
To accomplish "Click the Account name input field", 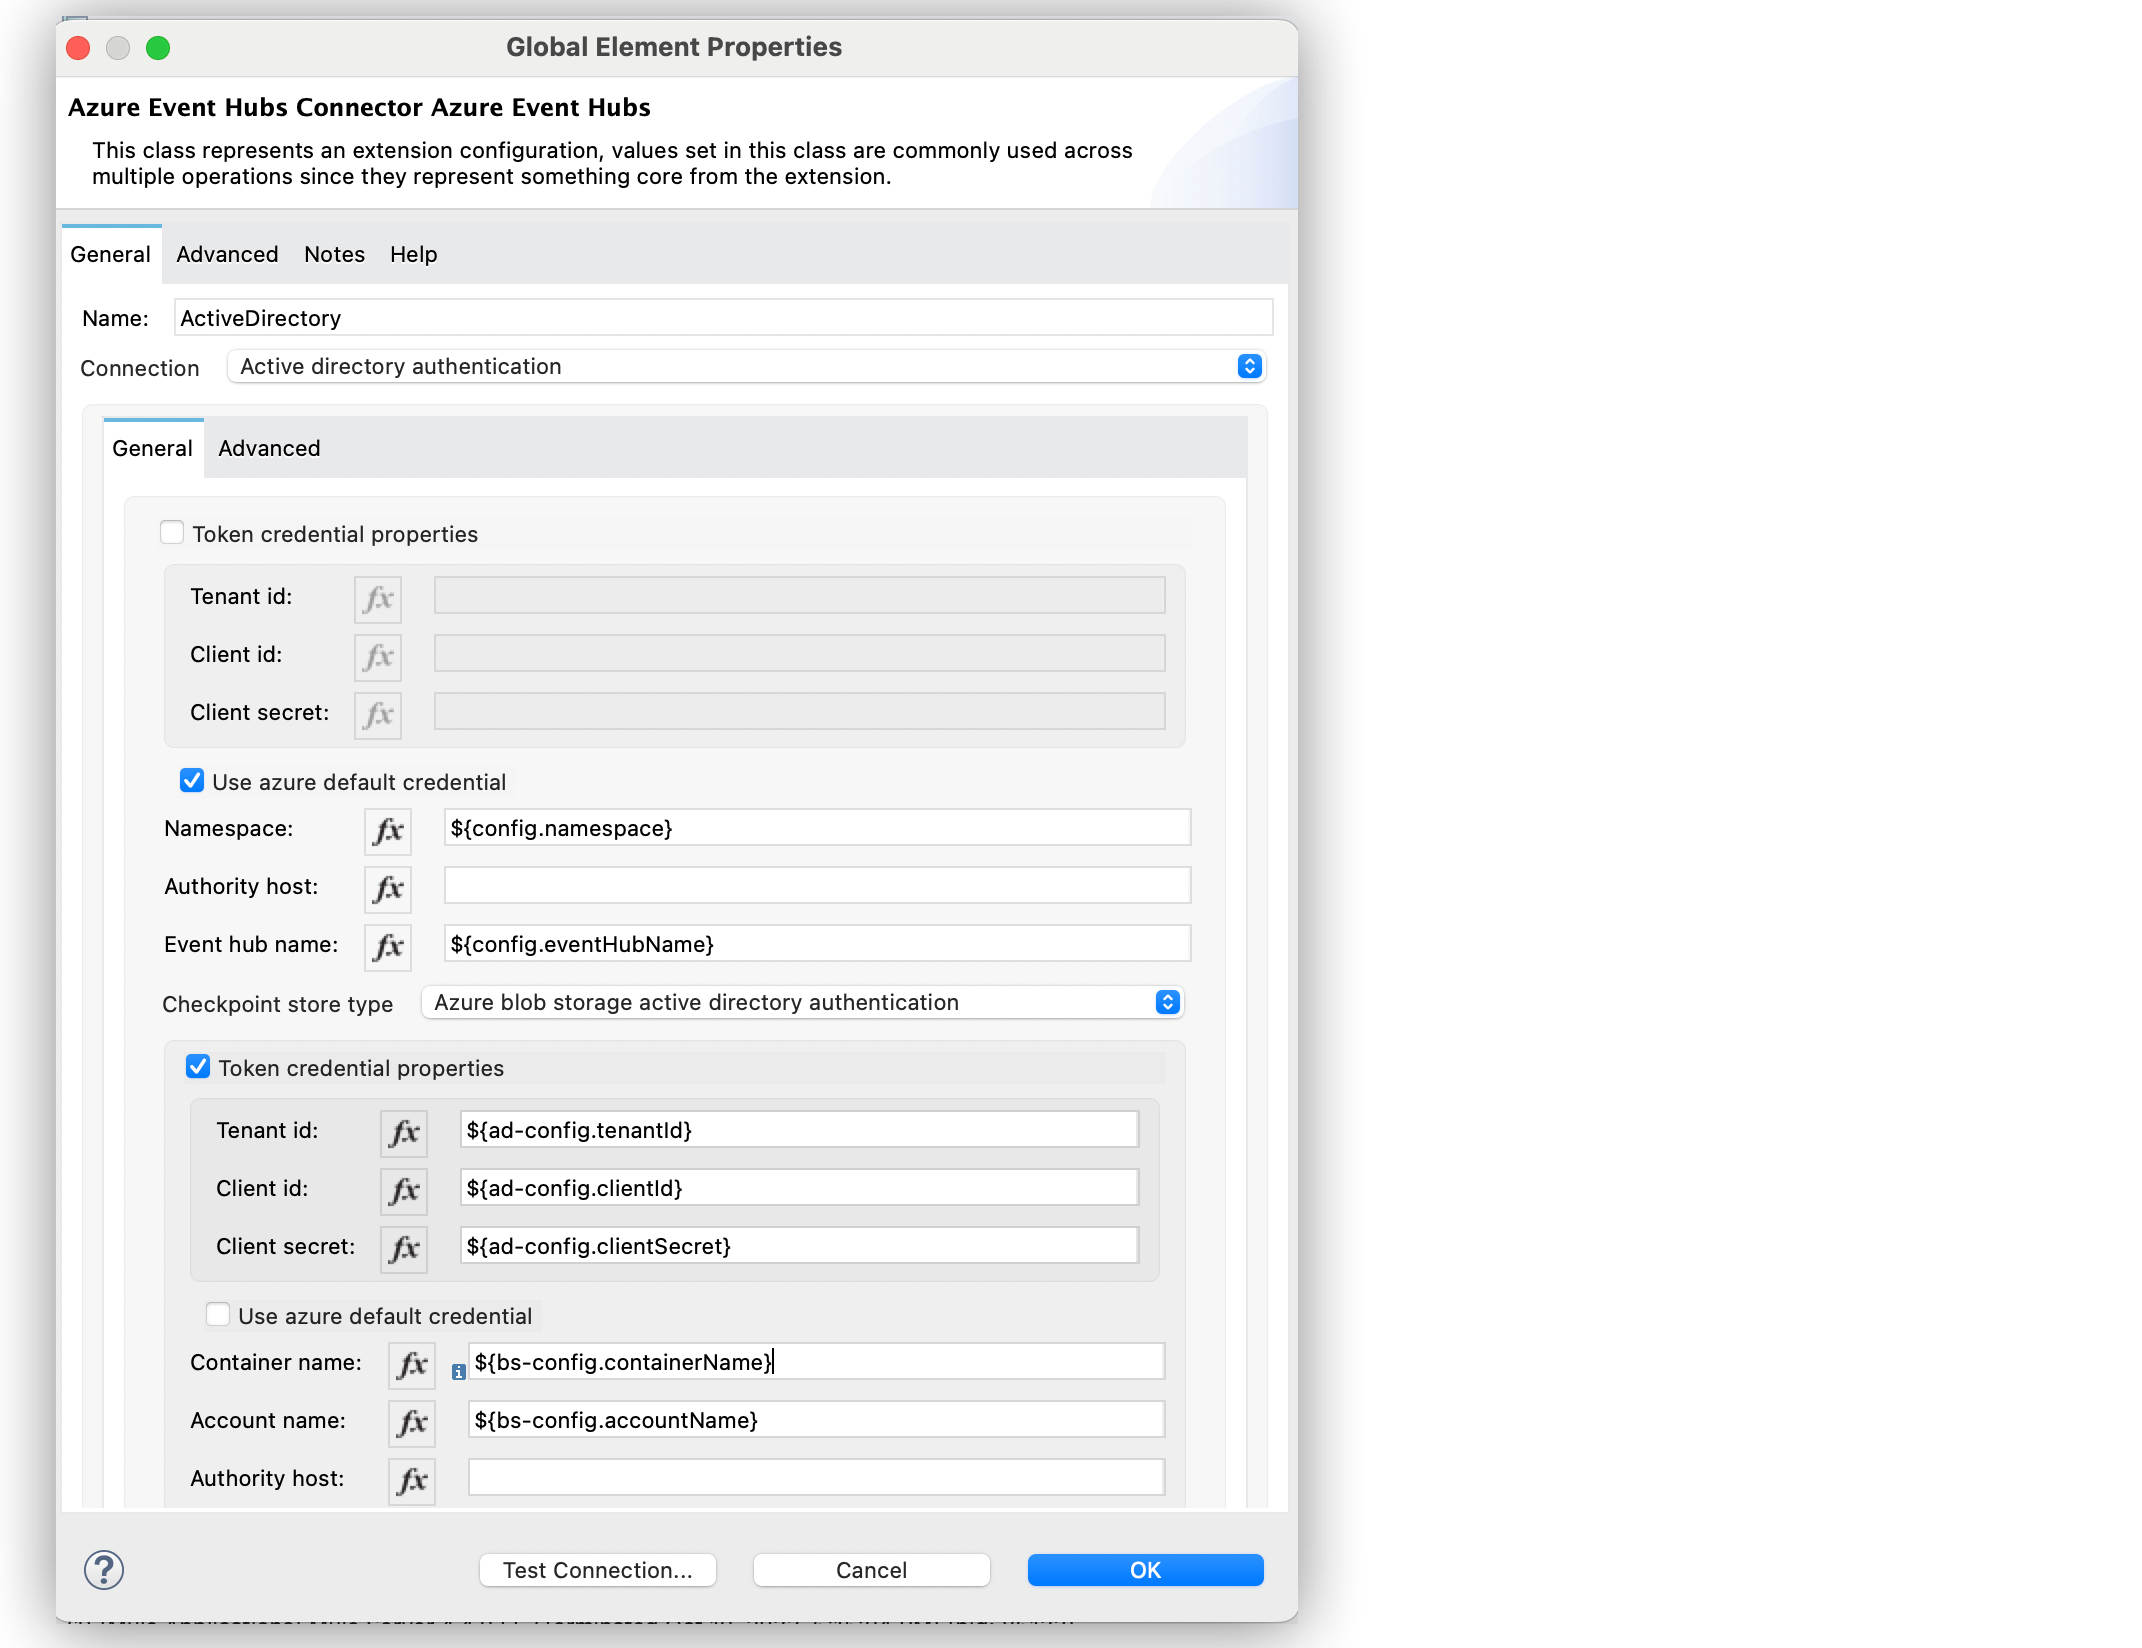I will [816, 1420].
